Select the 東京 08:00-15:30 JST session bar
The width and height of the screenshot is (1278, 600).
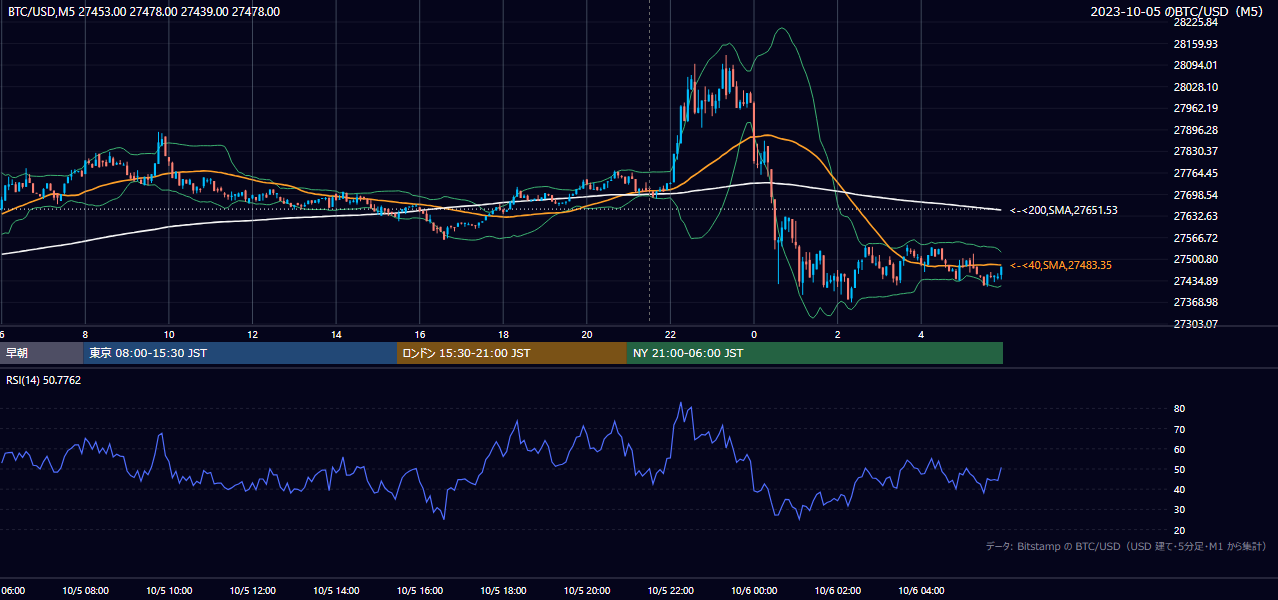coord(240,353)
